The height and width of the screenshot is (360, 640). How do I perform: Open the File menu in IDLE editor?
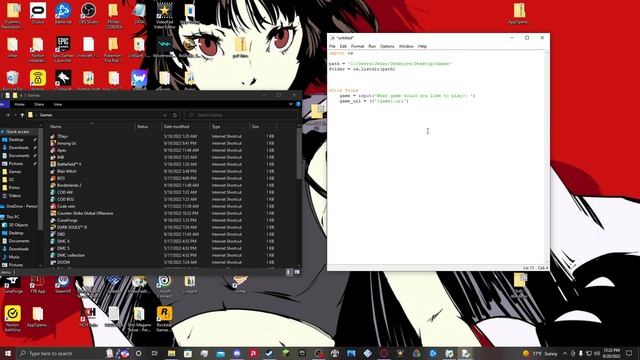[332, 46]
